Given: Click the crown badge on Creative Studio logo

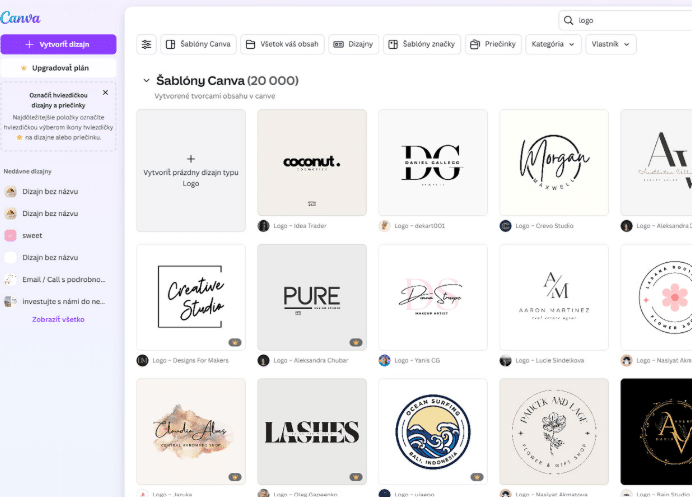Looking at the screenshot, I should click(235, 342).
